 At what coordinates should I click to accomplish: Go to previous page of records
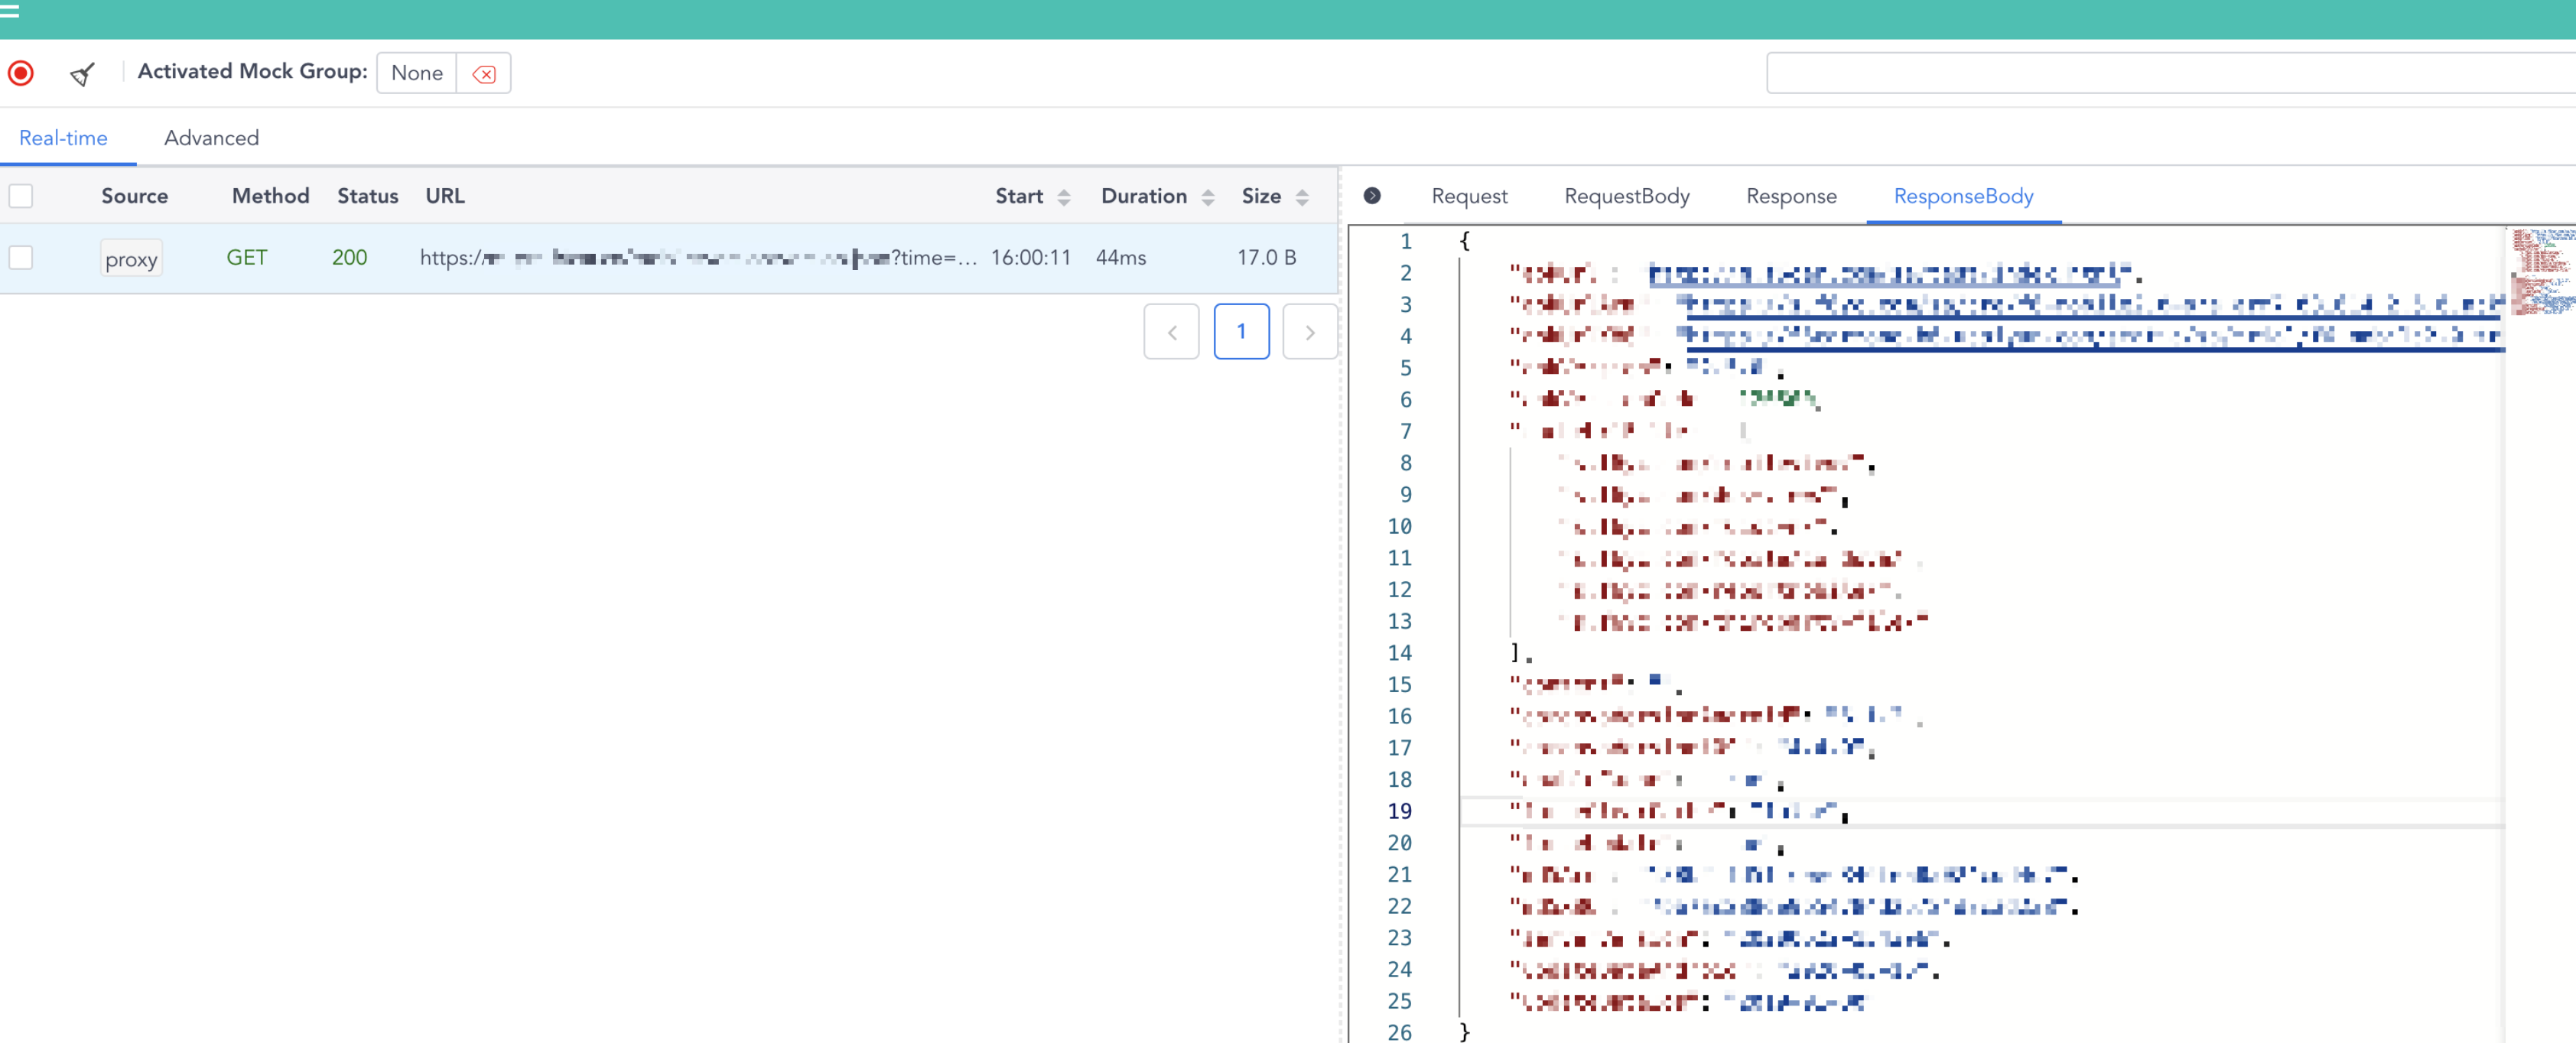click(x=1171, y=332)
